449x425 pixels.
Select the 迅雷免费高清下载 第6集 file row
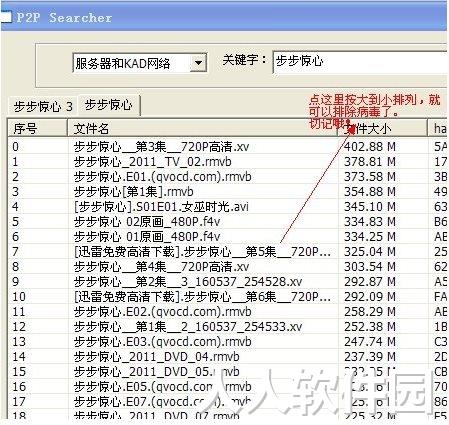pyautogui.click(x=202, y=297)
